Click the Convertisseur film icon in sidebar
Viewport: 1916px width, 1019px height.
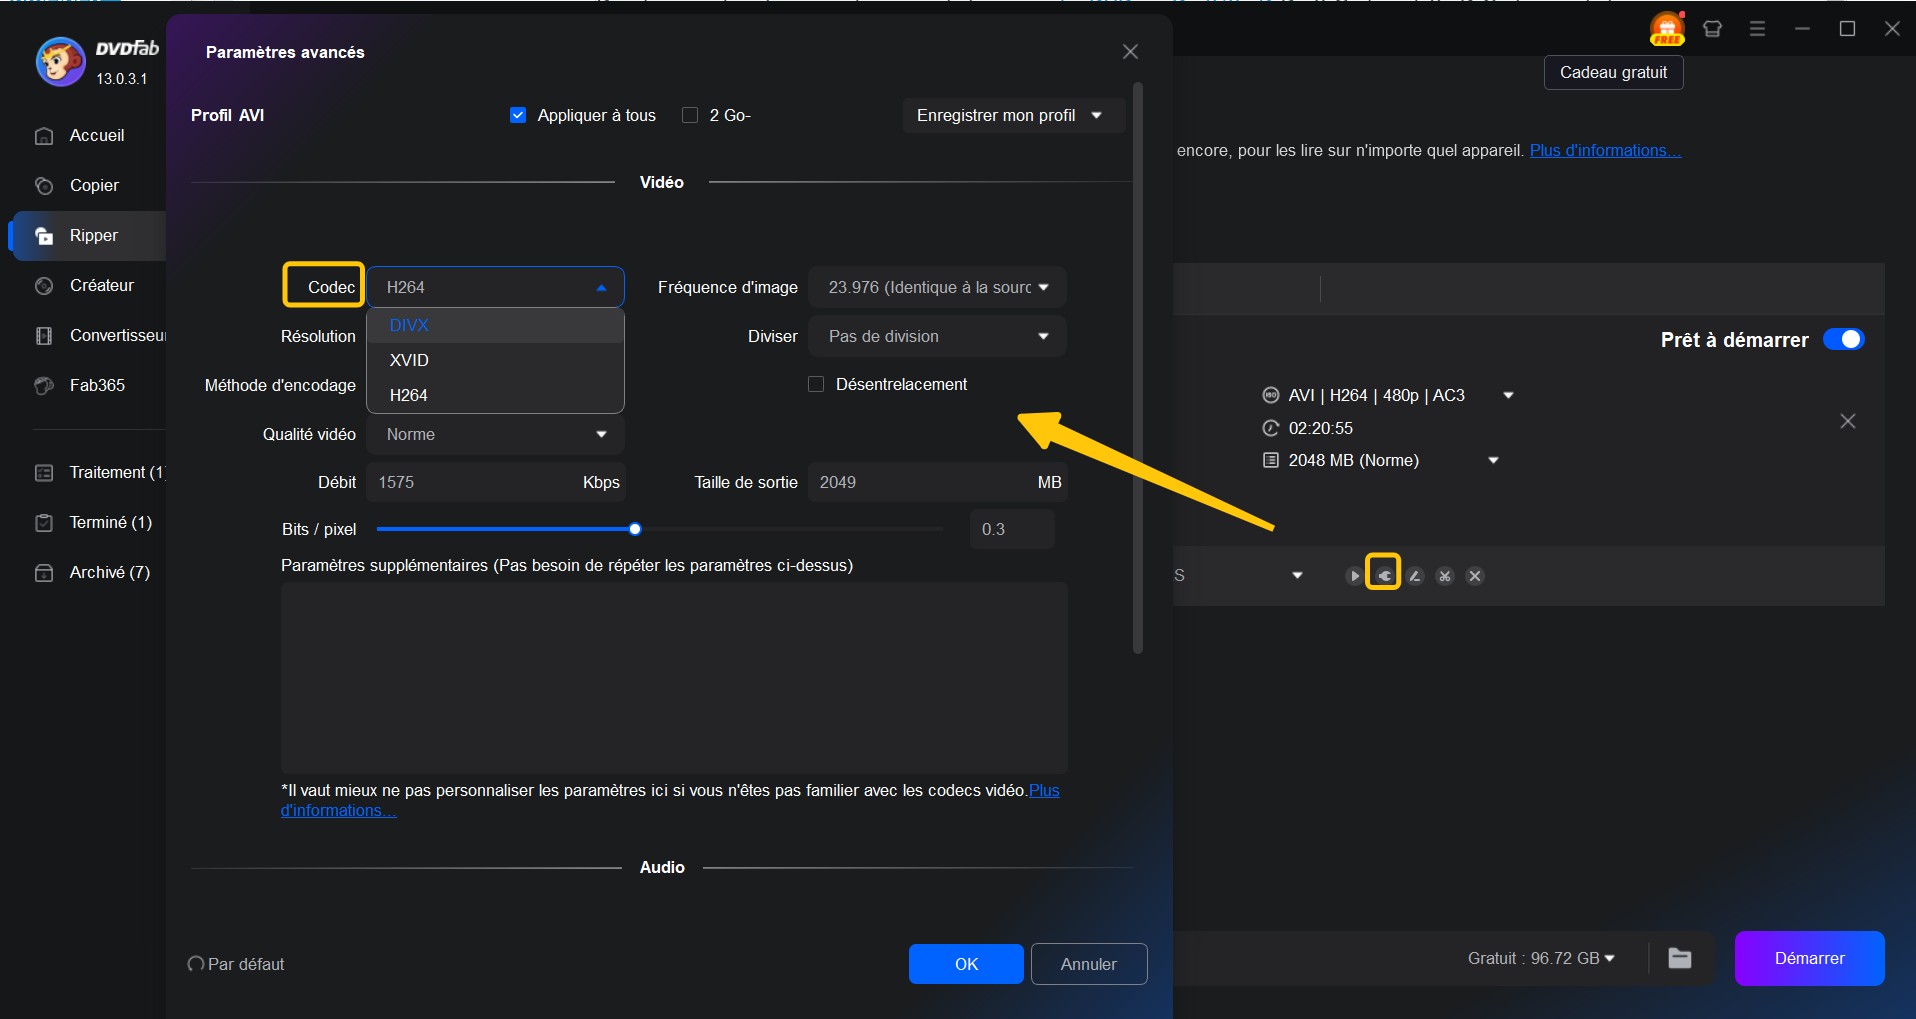tap(44, 336)
